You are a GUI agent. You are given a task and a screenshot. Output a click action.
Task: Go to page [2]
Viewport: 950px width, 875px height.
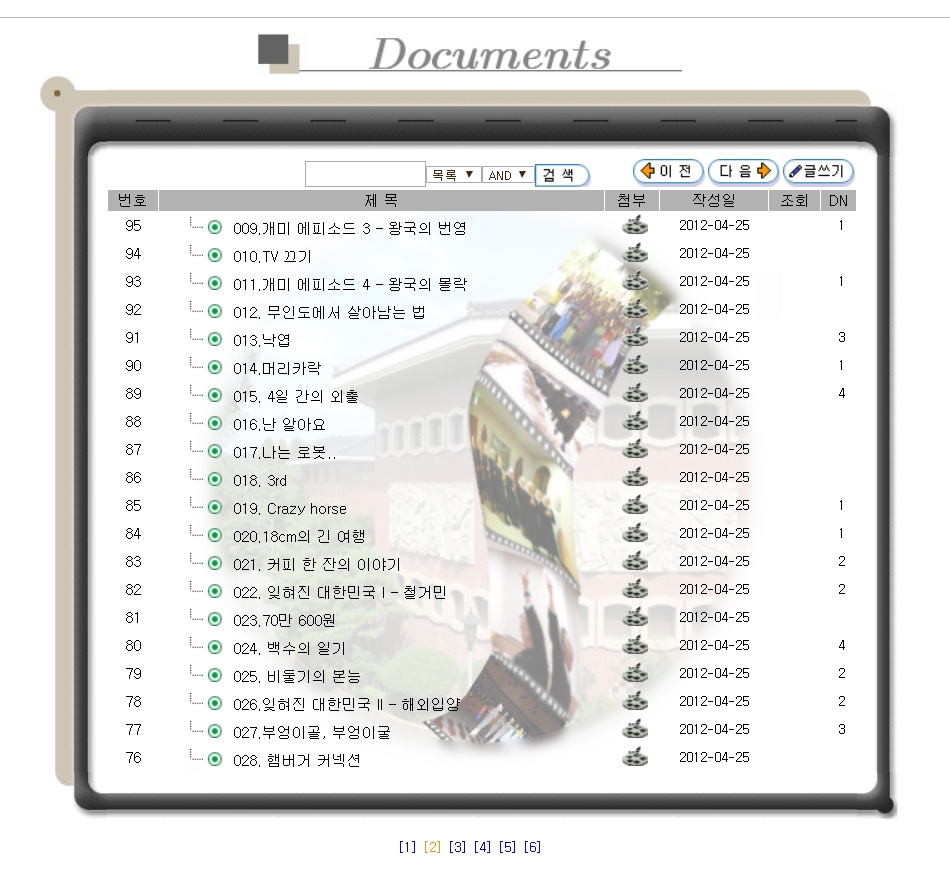click(x=433, y=847)
